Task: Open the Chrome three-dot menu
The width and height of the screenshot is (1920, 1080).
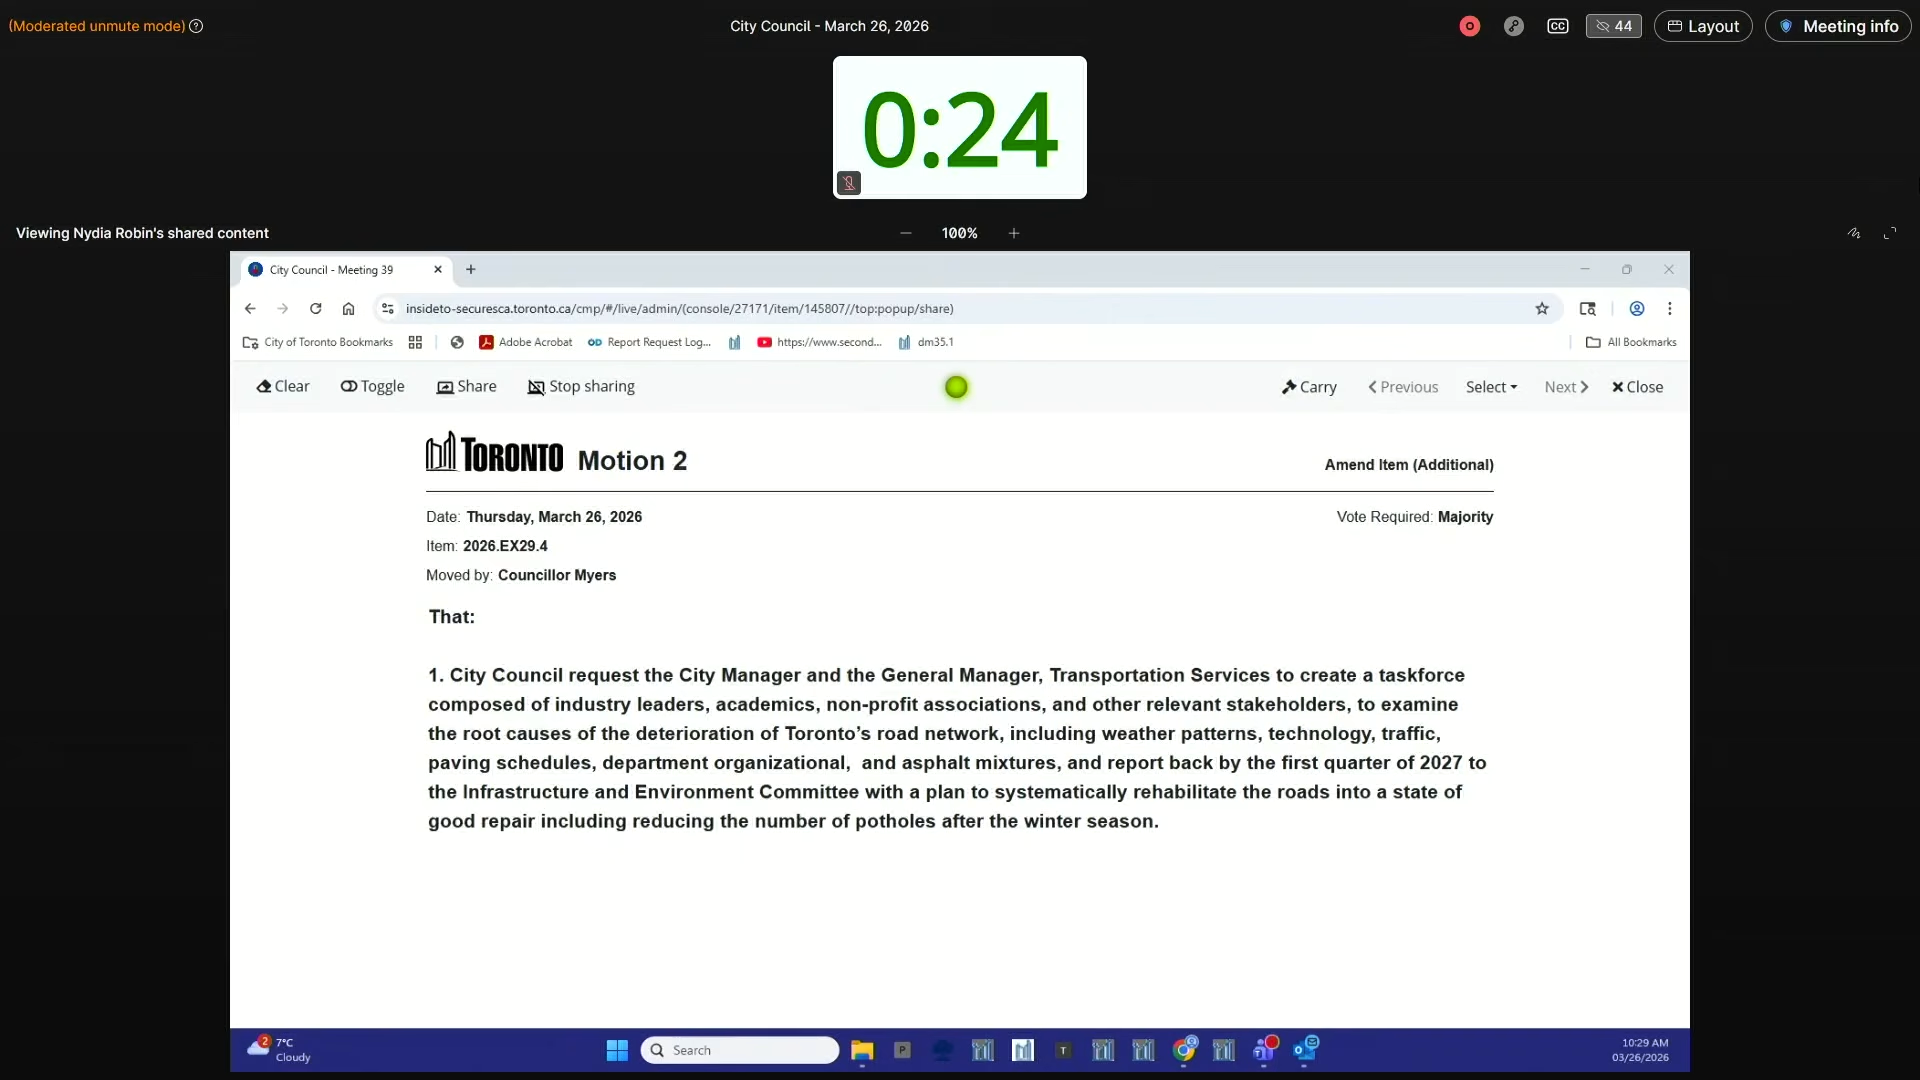Action: click(1670, 309)
